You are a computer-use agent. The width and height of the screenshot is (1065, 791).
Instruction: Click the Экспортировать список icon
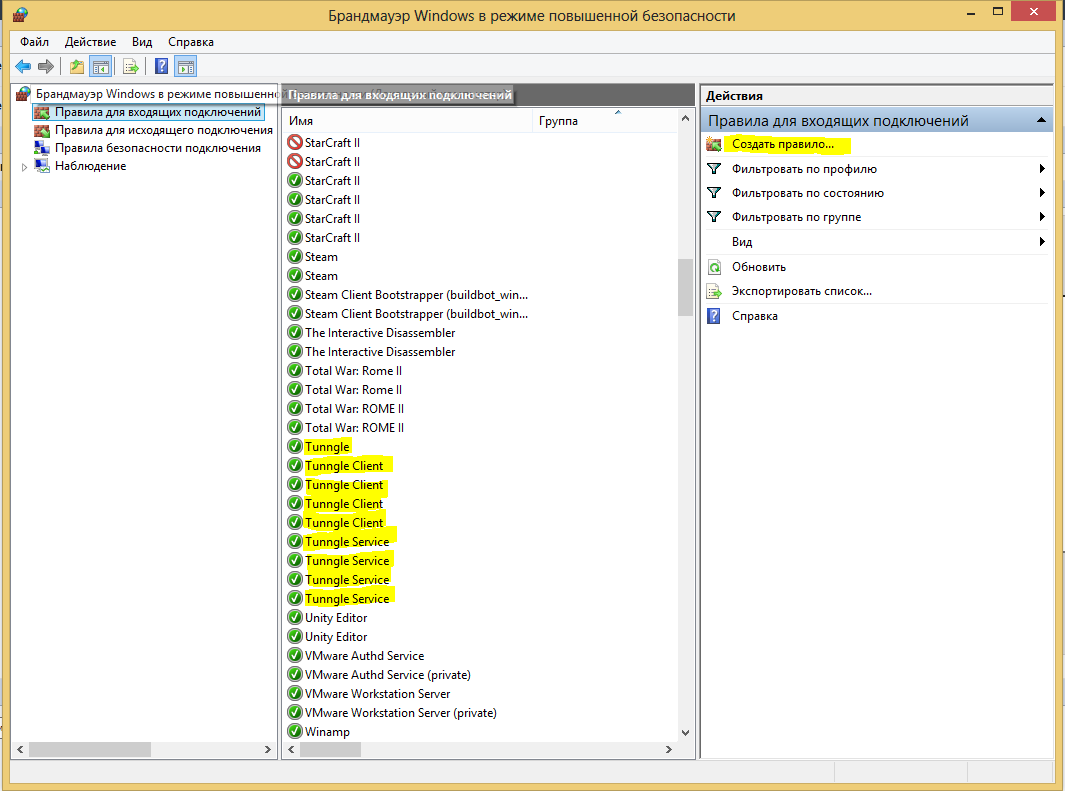click(x=714, y=291)
